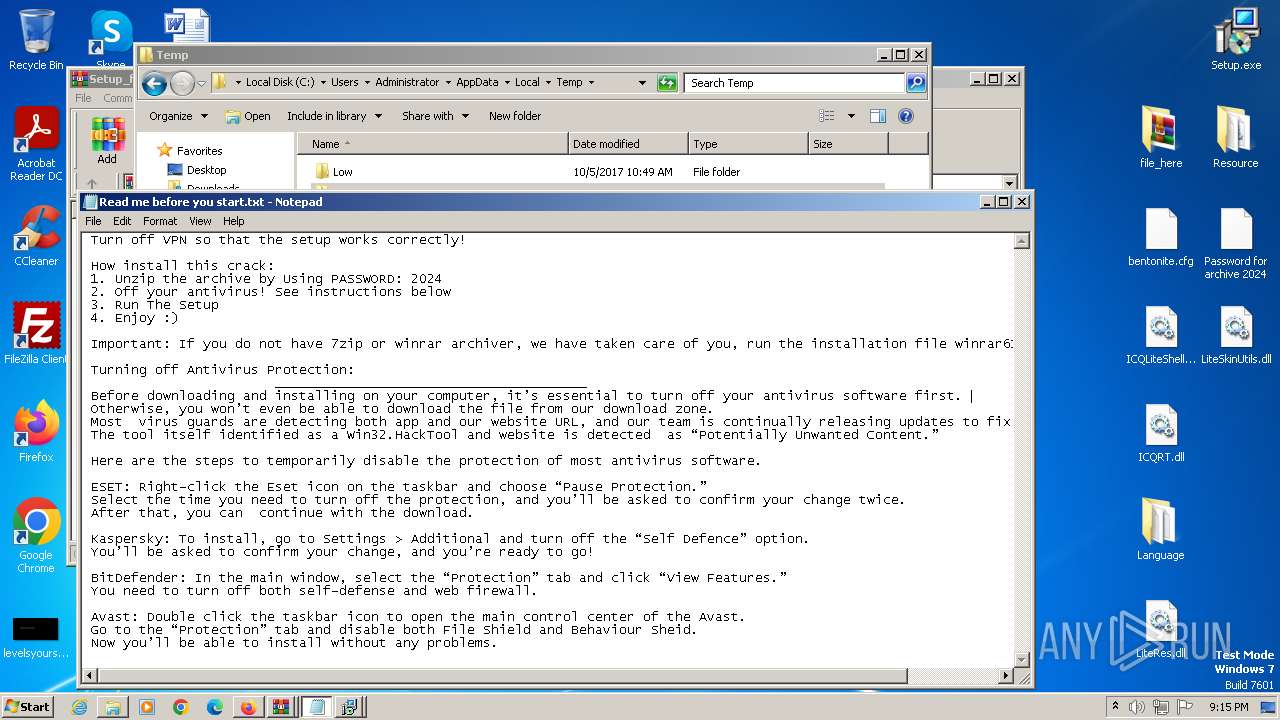1280x720 pixels.
Task: Select Desktop under Favorites
Action: (x=206, y=170)
